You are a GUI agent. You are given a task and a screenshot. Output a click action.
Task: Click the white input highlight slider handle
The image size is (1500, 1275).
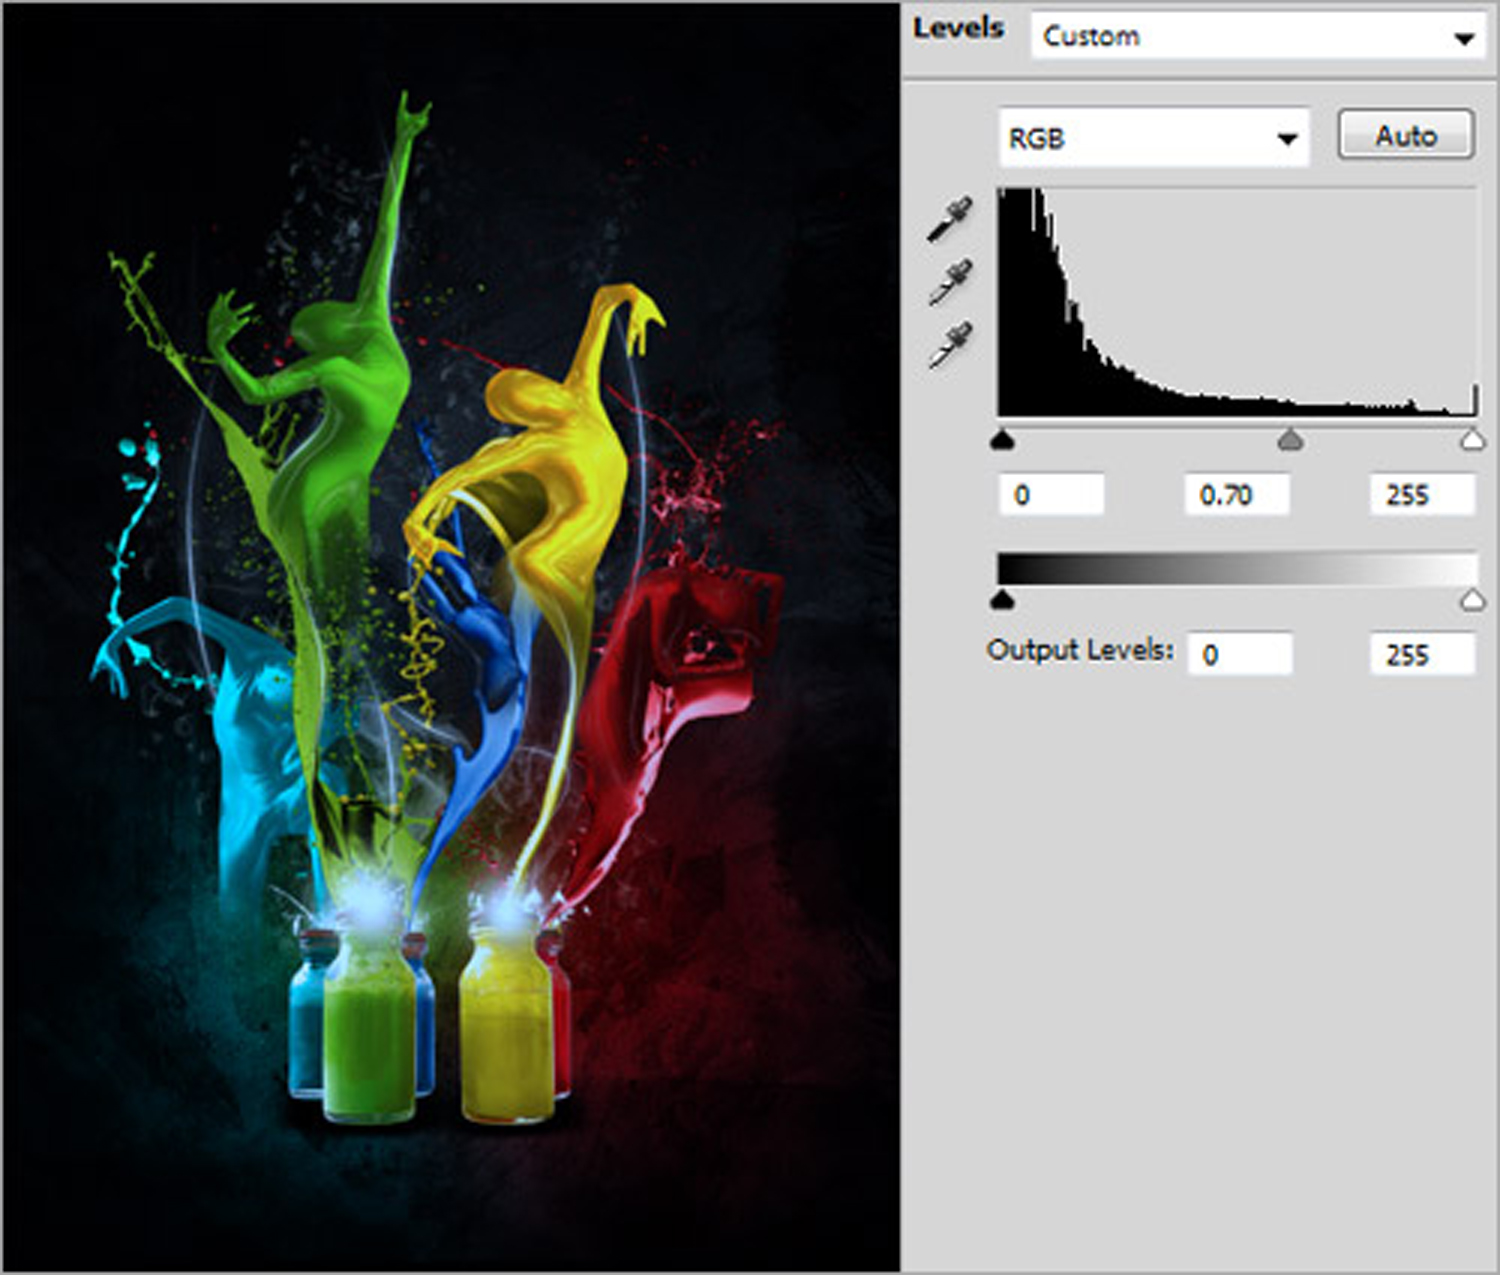click(x=1471, y=440)
